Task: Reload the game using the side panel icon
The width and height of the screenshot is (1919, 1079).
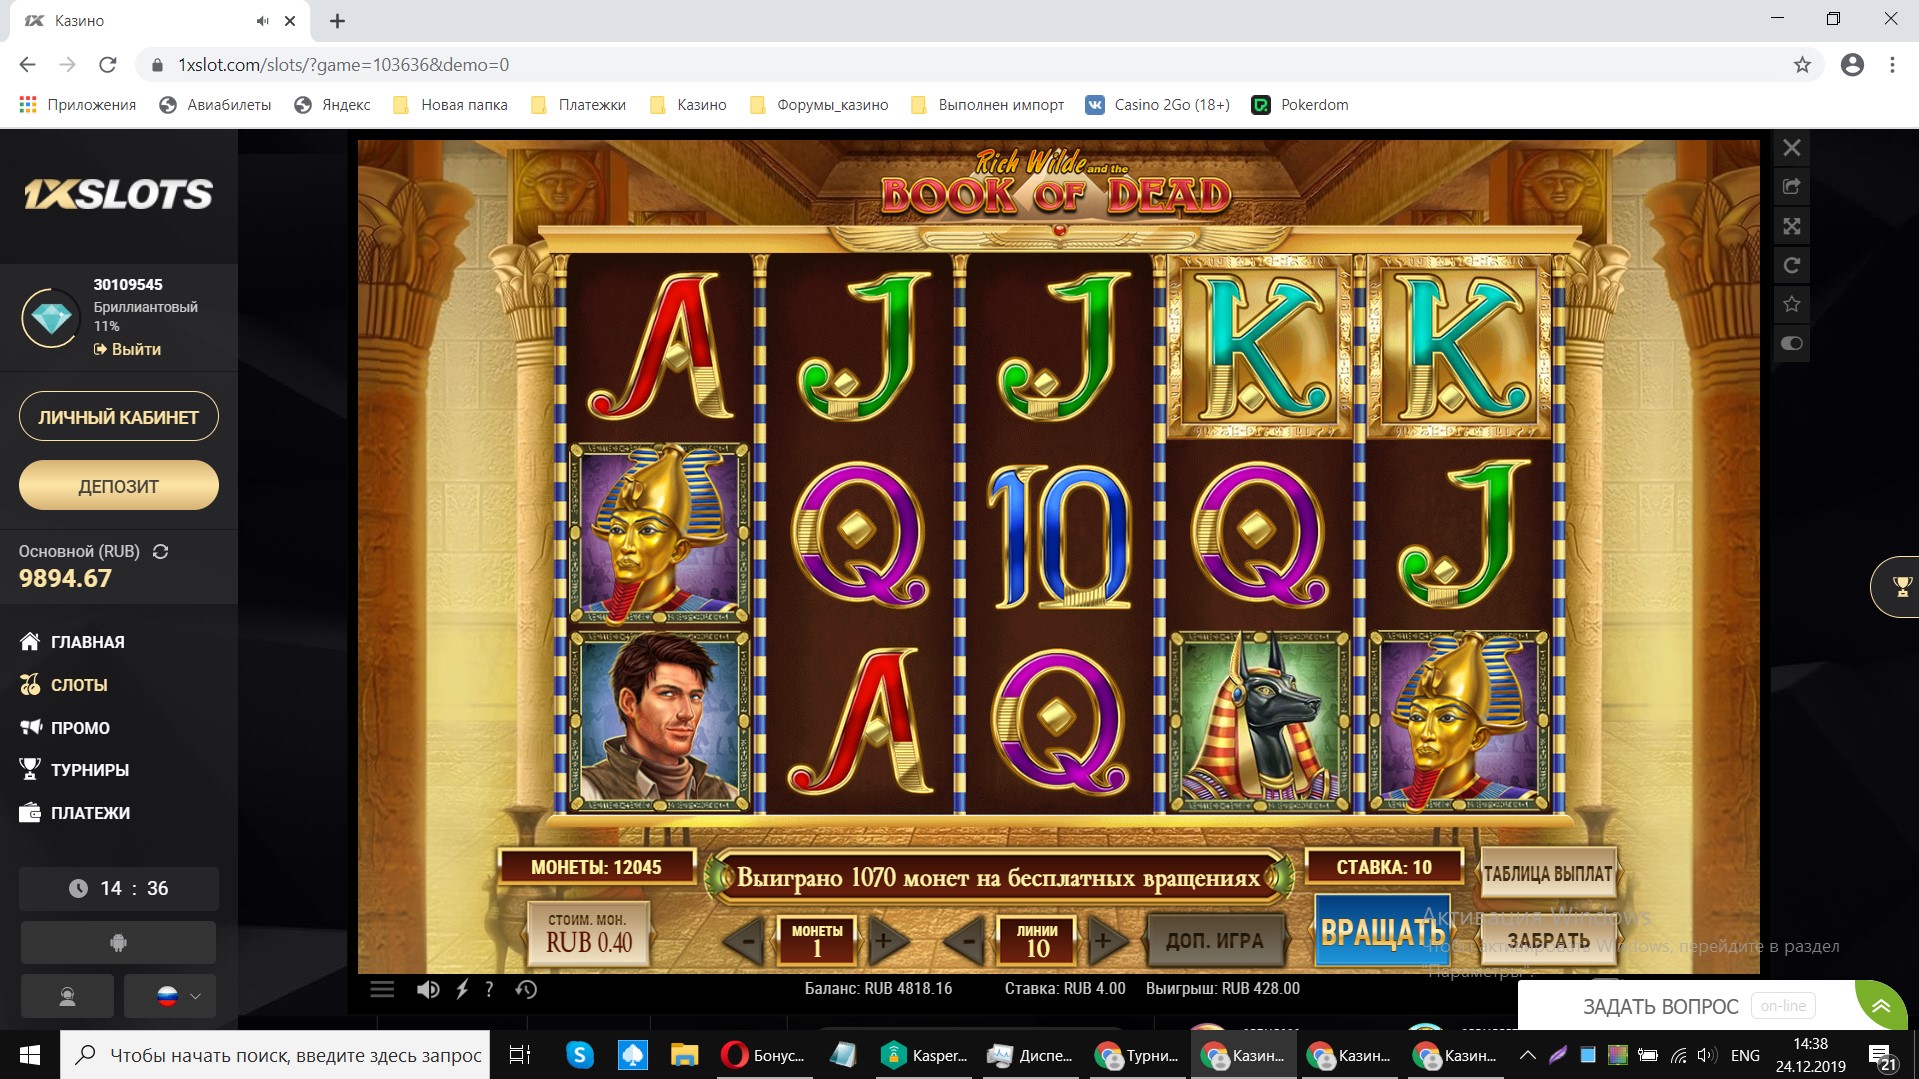Action: pyautogui.click(x=1791, y=265)
